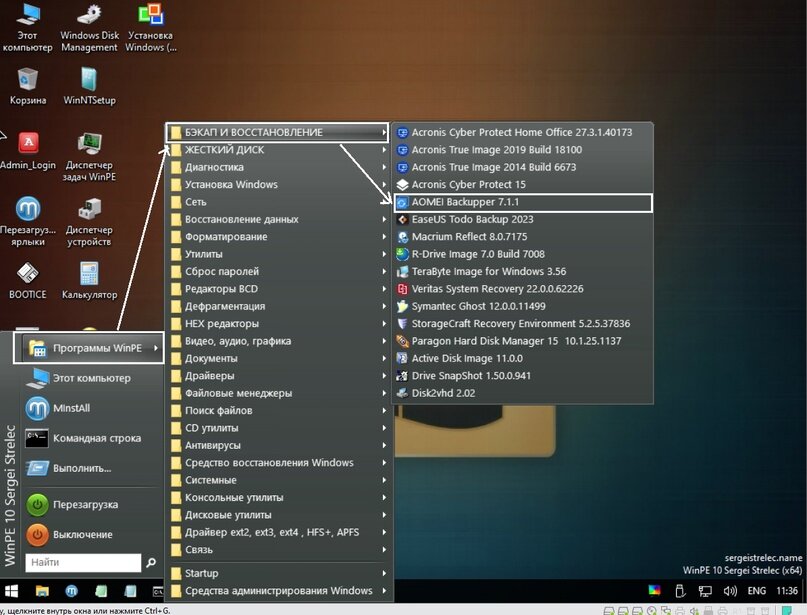This screenshot has height=615, width=807.
Task: Click the 11:36 taskbar clock
Action: tap(787, 591)
